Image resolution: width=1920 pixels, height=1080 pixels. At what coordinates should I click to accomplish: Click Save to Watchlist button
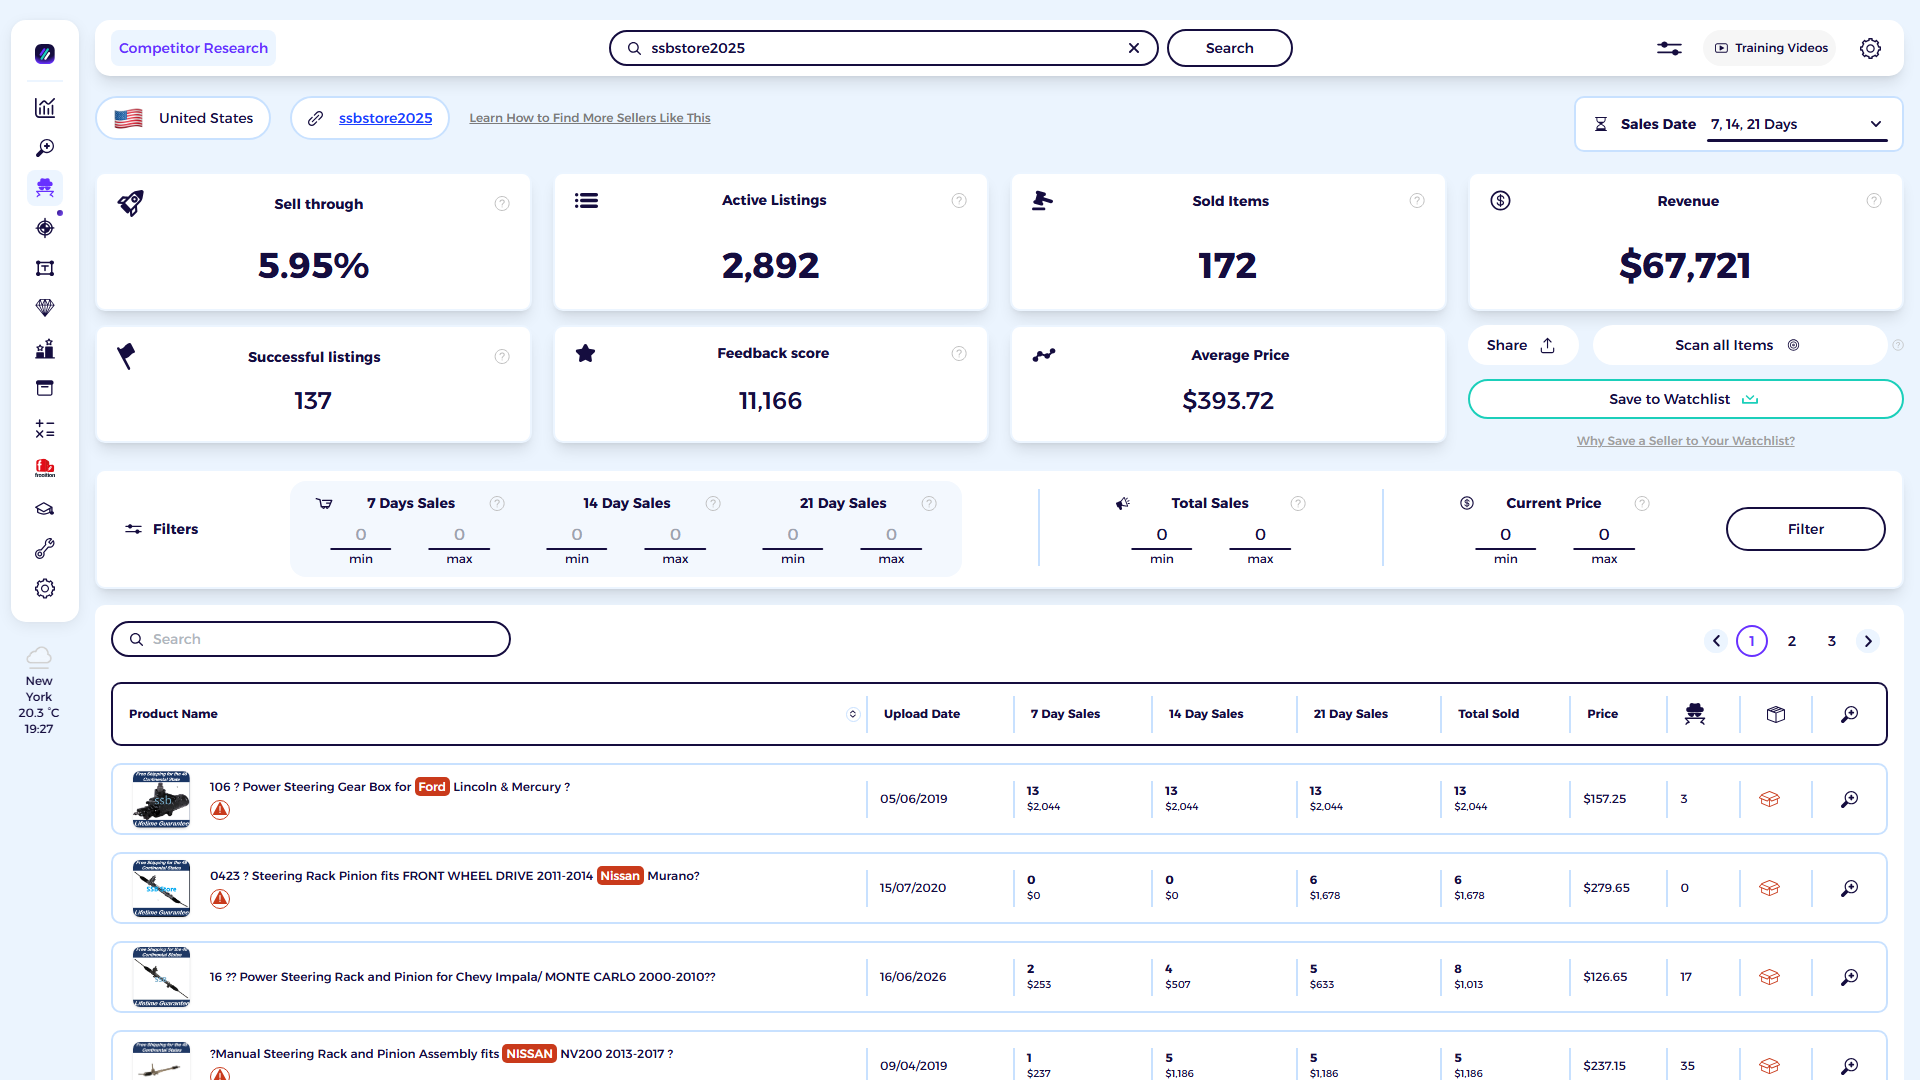tap(1685, 399)
